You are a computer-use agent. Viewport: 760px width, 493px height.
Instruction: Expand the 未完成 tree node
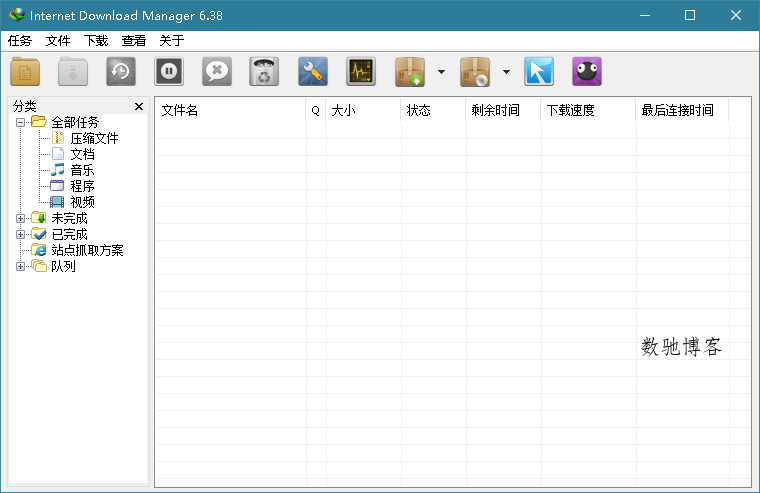[x=20, y=218]
